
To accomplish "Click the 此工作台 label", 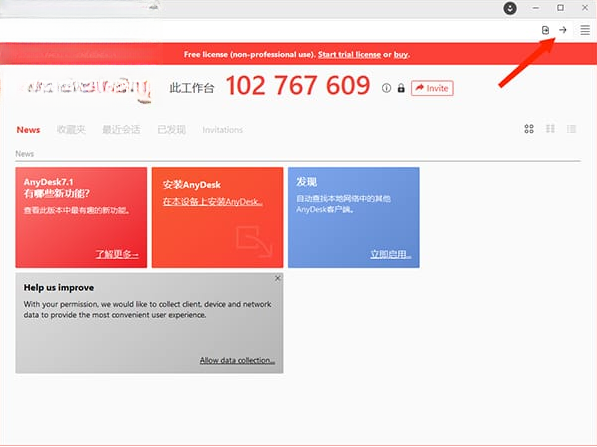I will pos(192,88).
